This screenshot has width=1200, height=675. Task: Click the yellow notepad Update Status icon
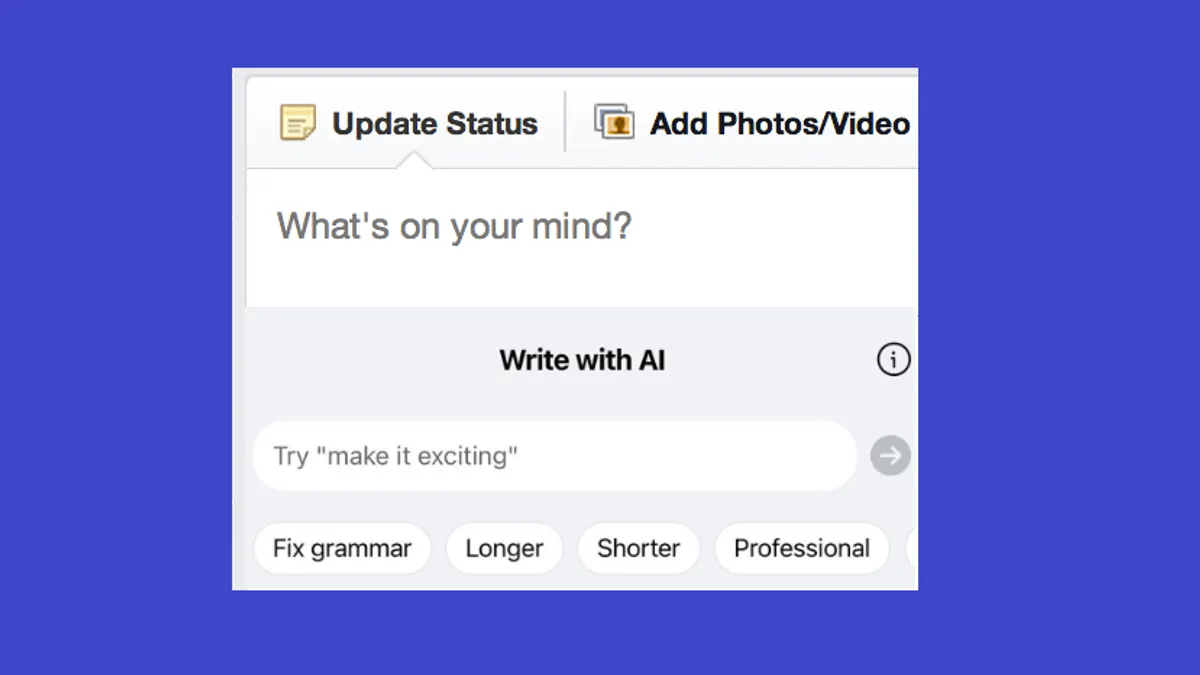coord(297,123)
